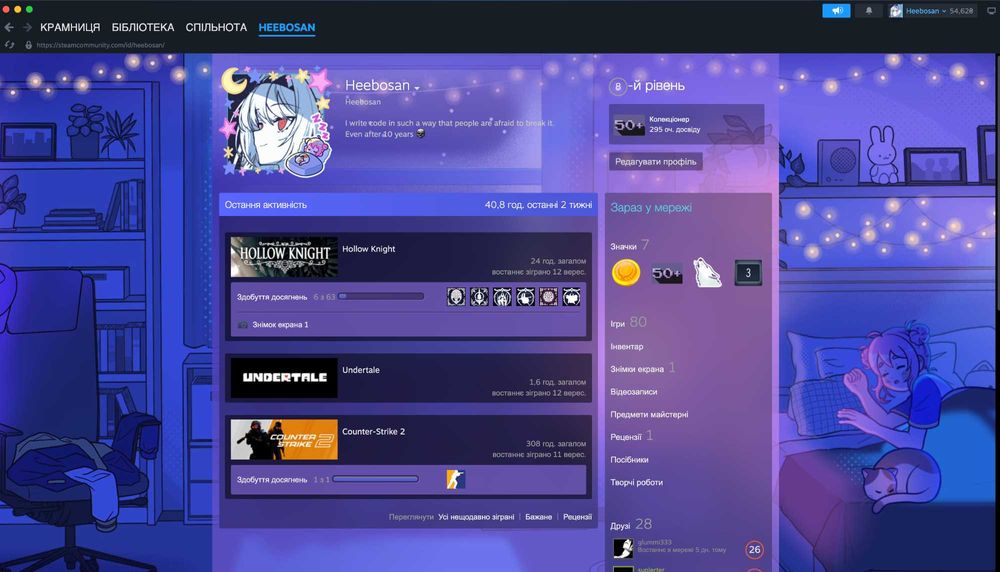Open the Посібники link
The width and height of the screenshot is (1000, 572).
629,459
